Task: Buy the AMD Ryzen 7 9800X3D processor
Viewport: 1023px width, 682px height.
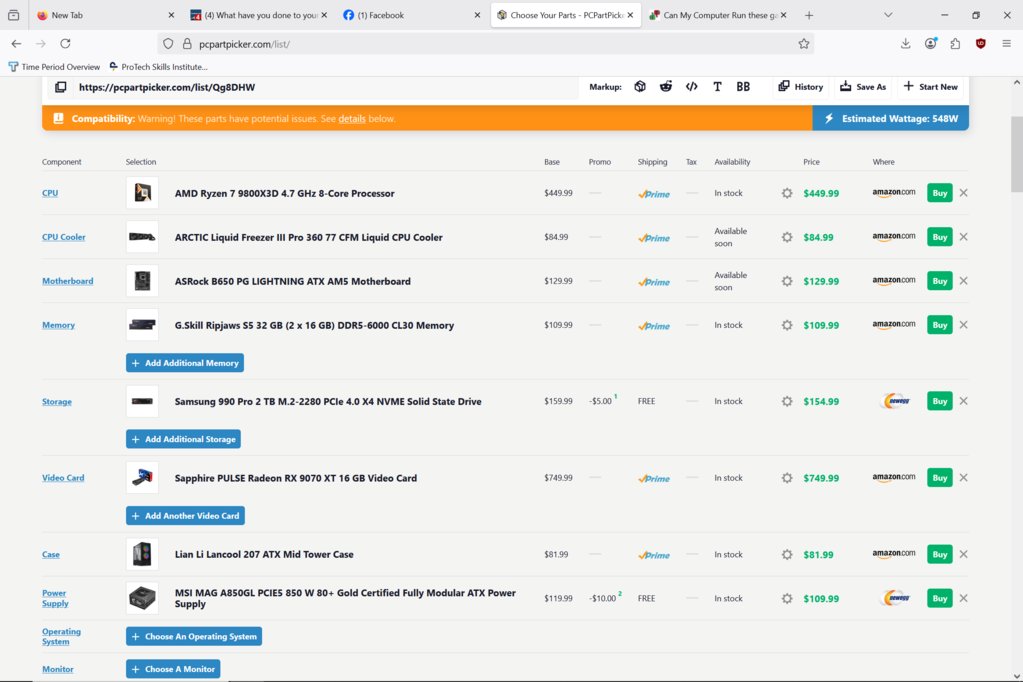Action: click(939, 193)
